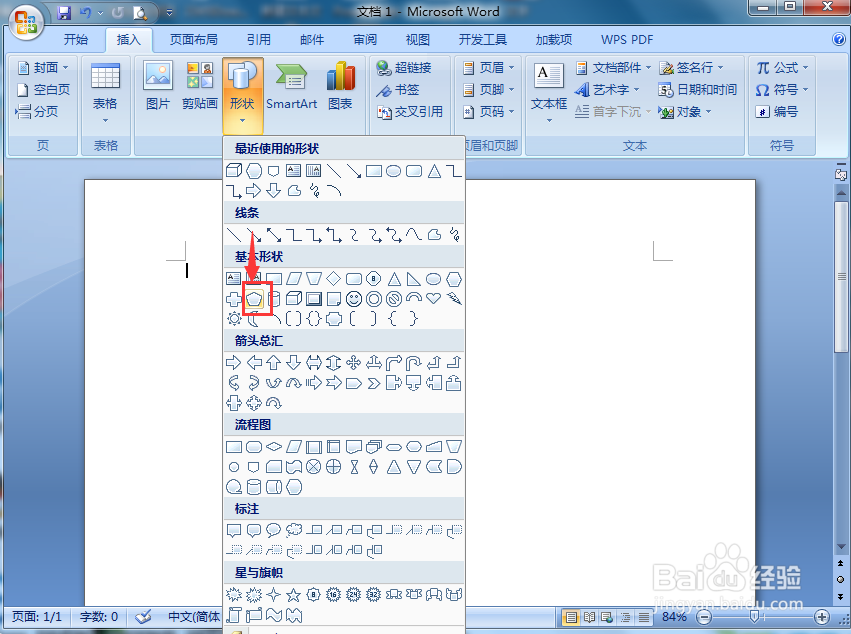Open the Home (开始) tab
851x634 pixels.
point(75,39)
